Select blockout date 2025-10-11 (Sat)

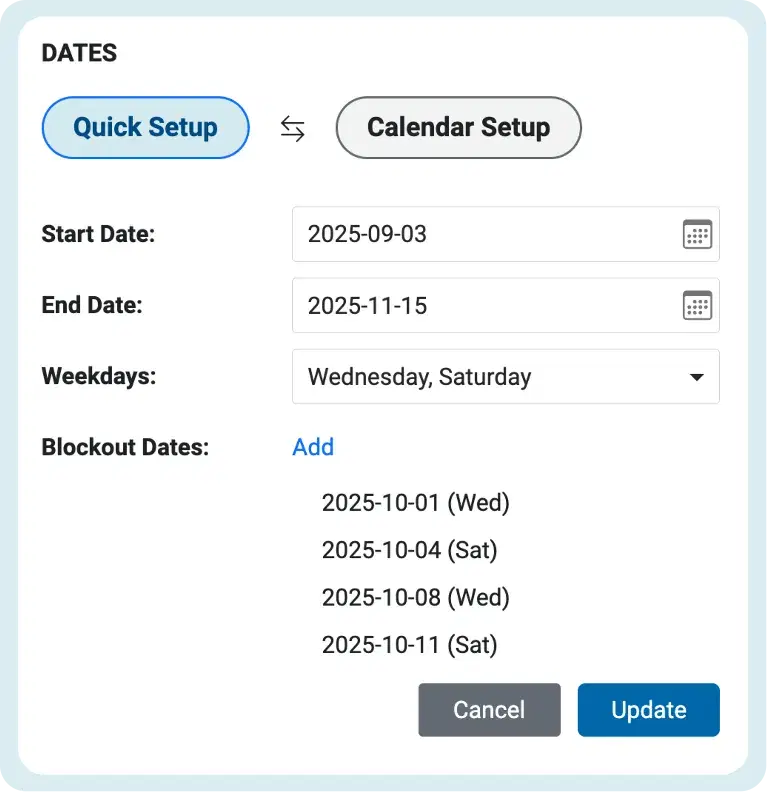pyautogui.click(x=410, y=645)
